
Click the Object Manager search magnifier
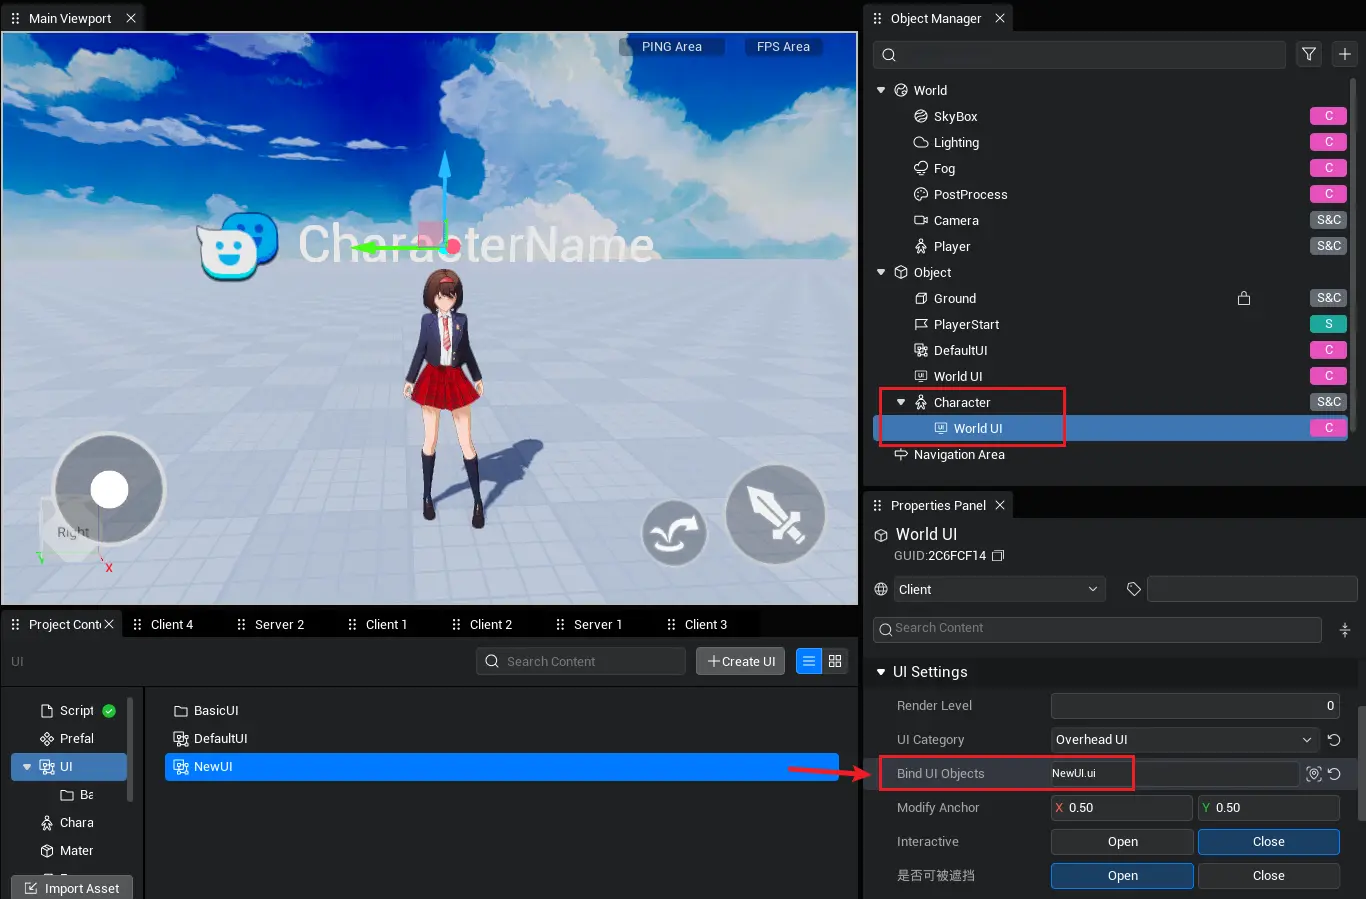(x=889, y=55)
